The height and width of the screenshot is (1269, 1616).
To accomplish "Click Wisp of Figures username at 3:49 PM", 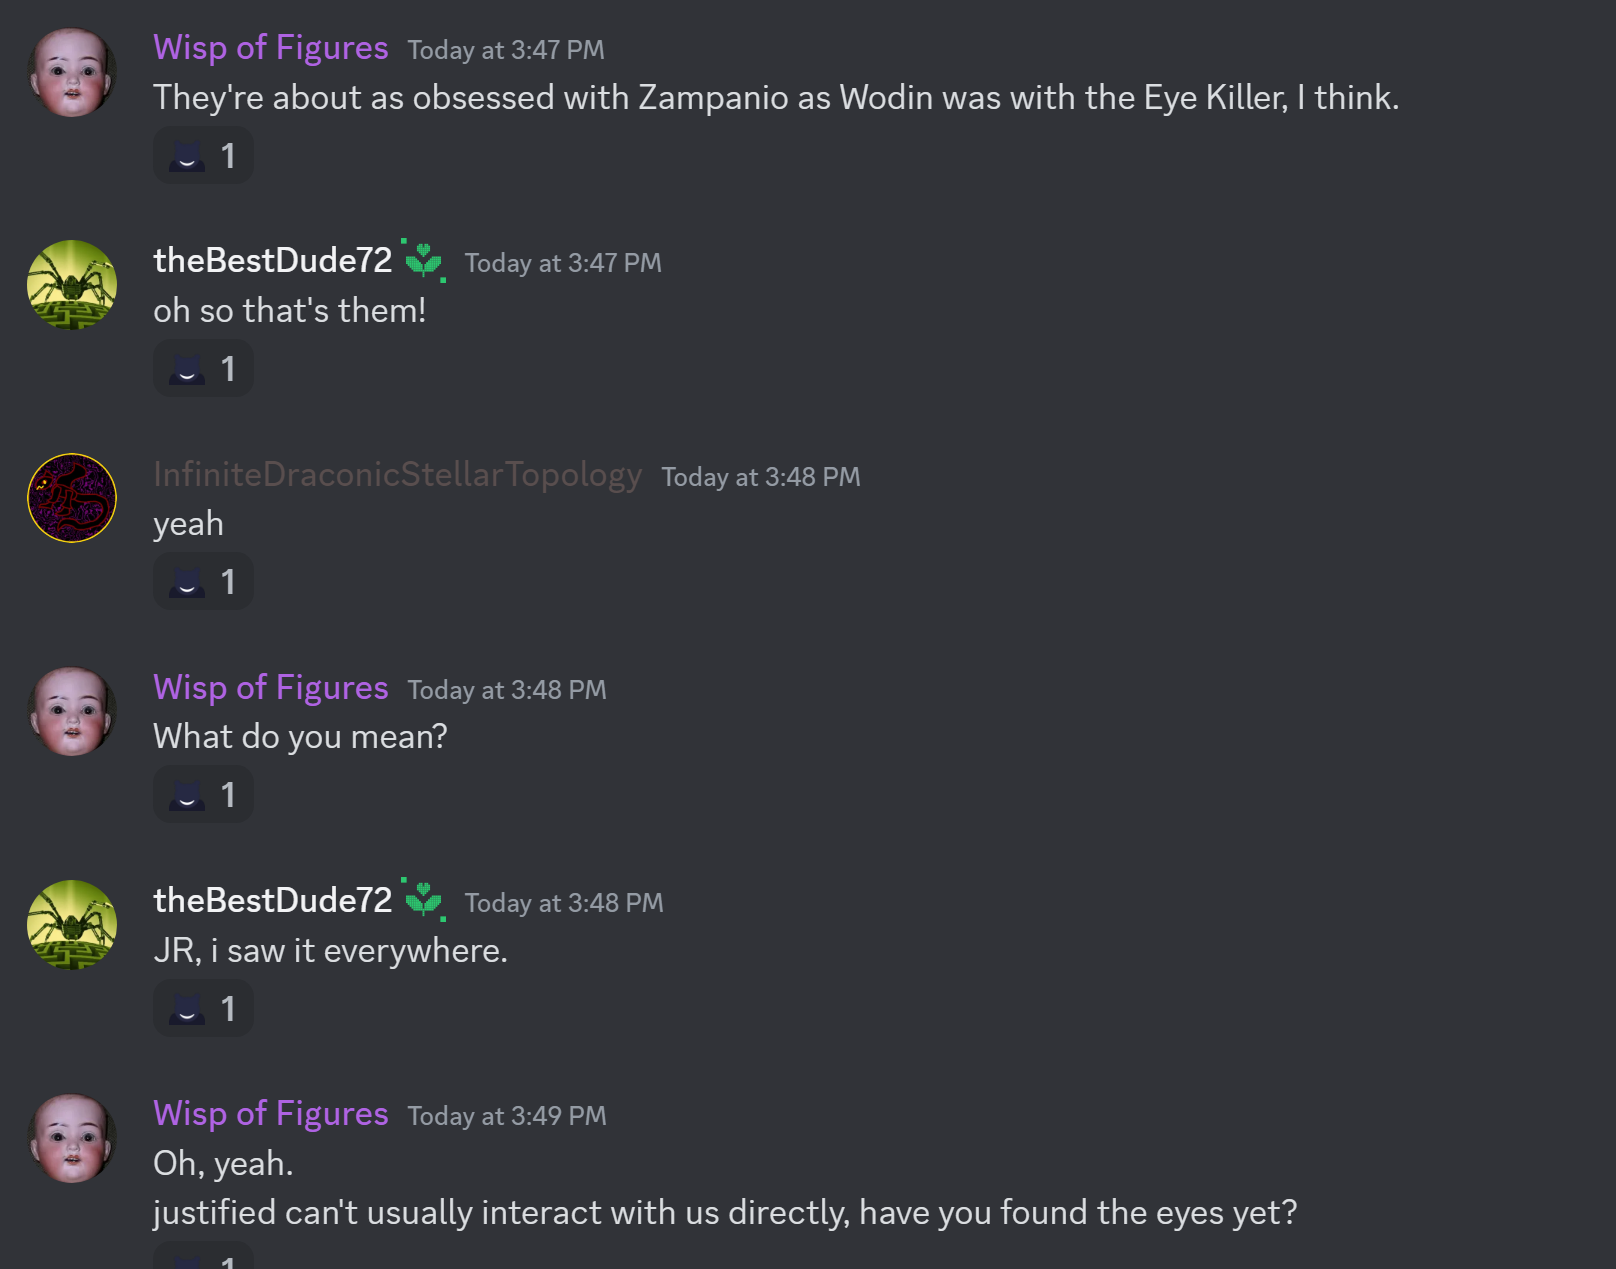I will point(270,1114).
